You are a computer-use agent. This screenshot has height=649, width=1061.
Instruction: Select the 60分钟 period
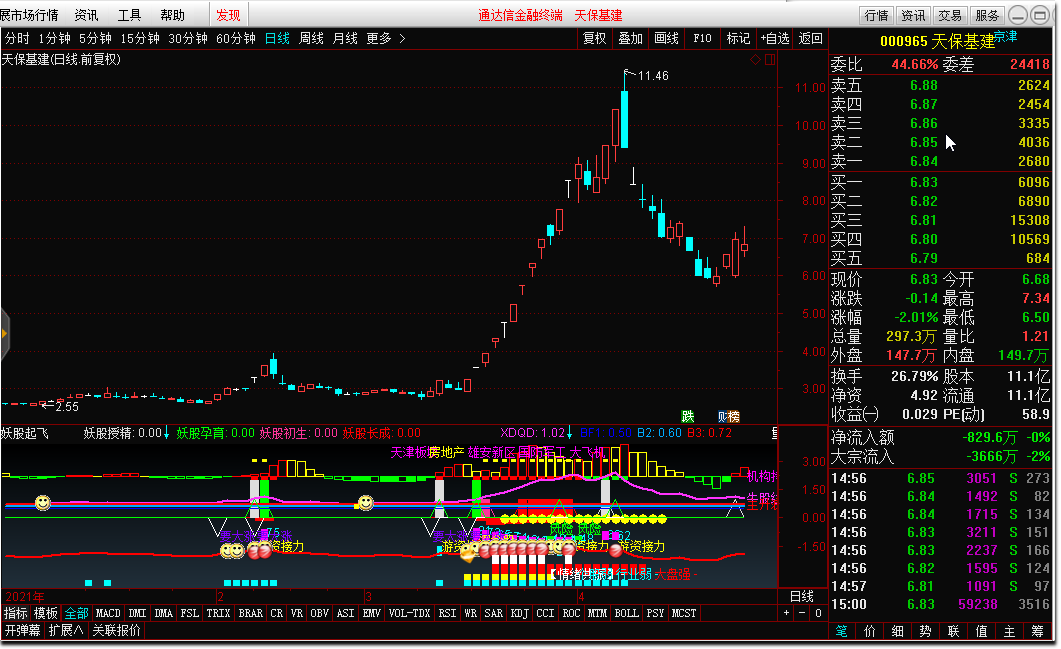(235, 39)
